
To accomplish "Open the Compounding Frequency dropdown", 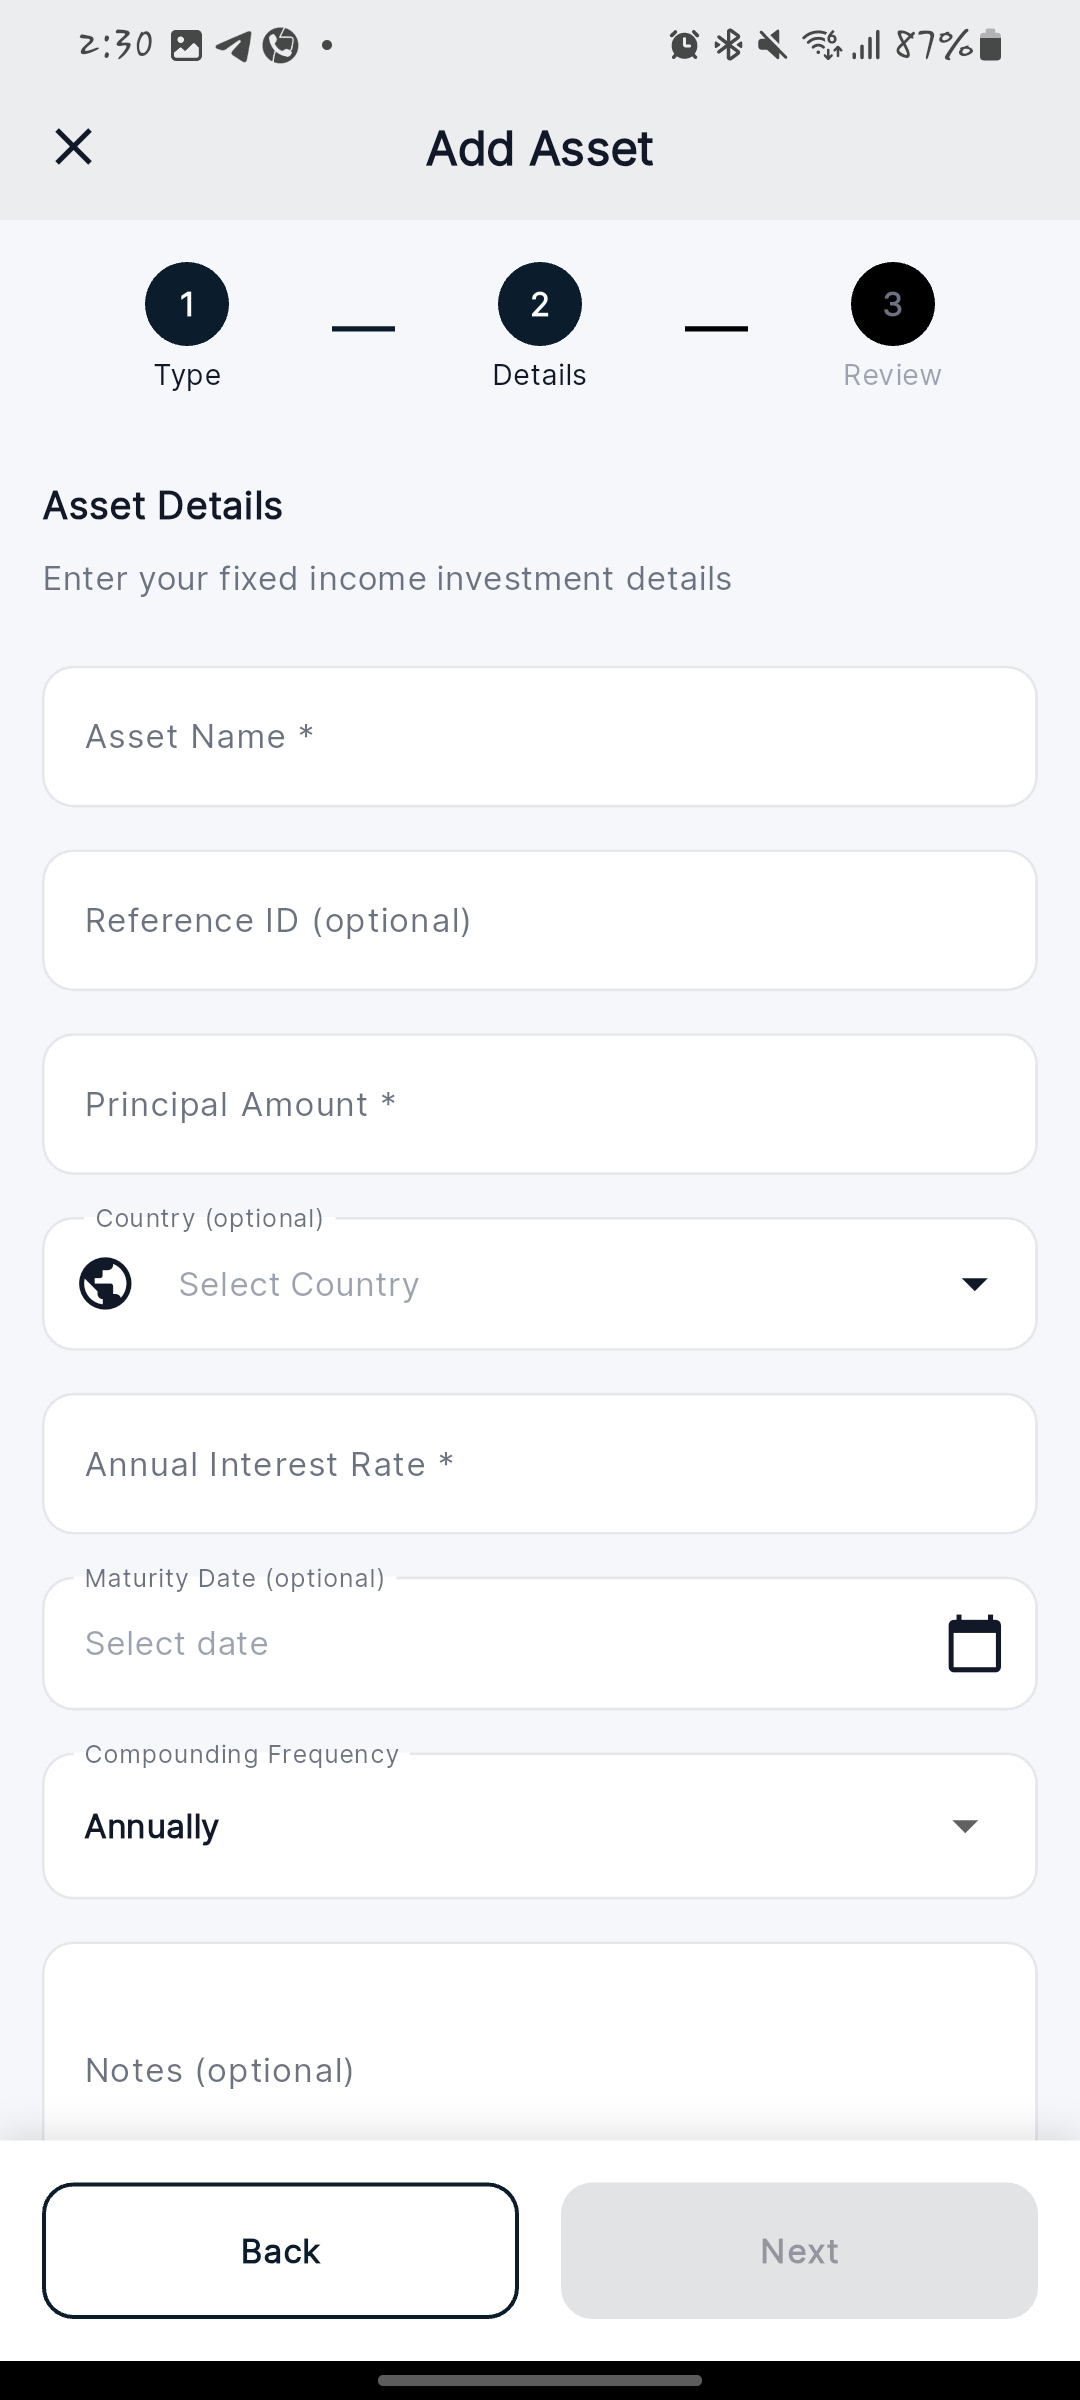I will 540,1826.
